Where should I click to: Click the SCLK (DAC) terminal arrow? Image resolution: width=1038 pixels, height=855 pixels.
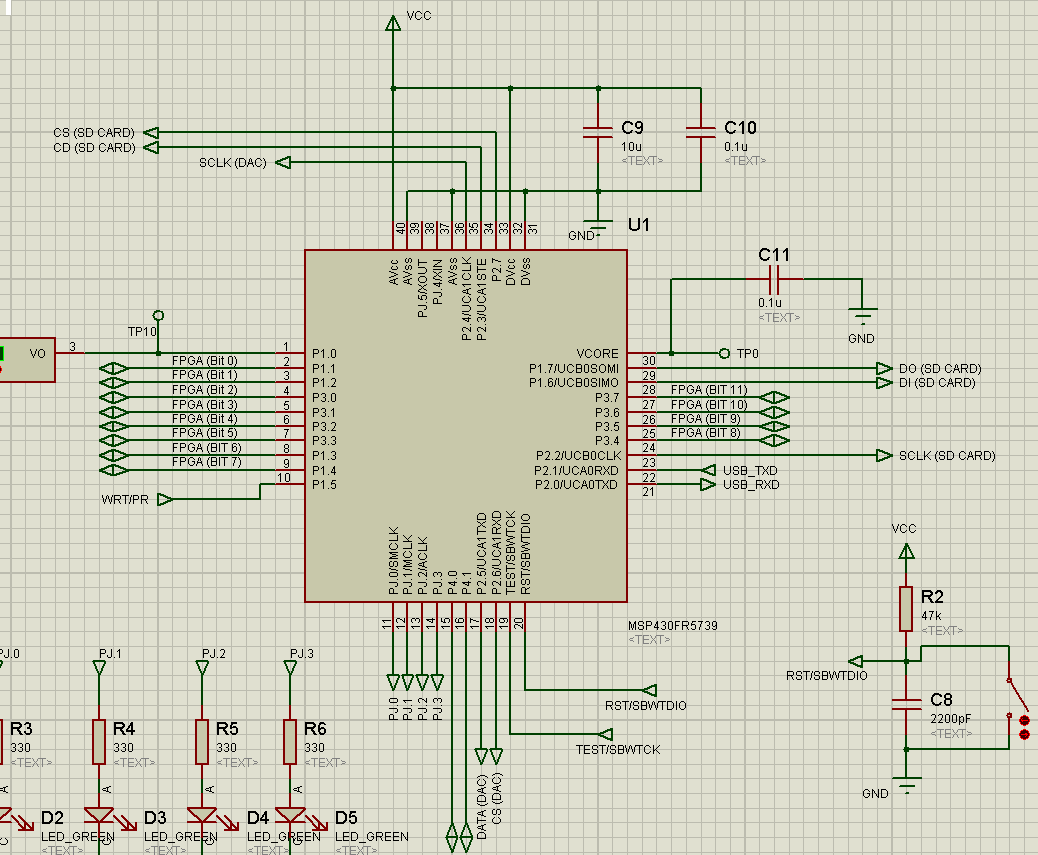coord(283,162)
